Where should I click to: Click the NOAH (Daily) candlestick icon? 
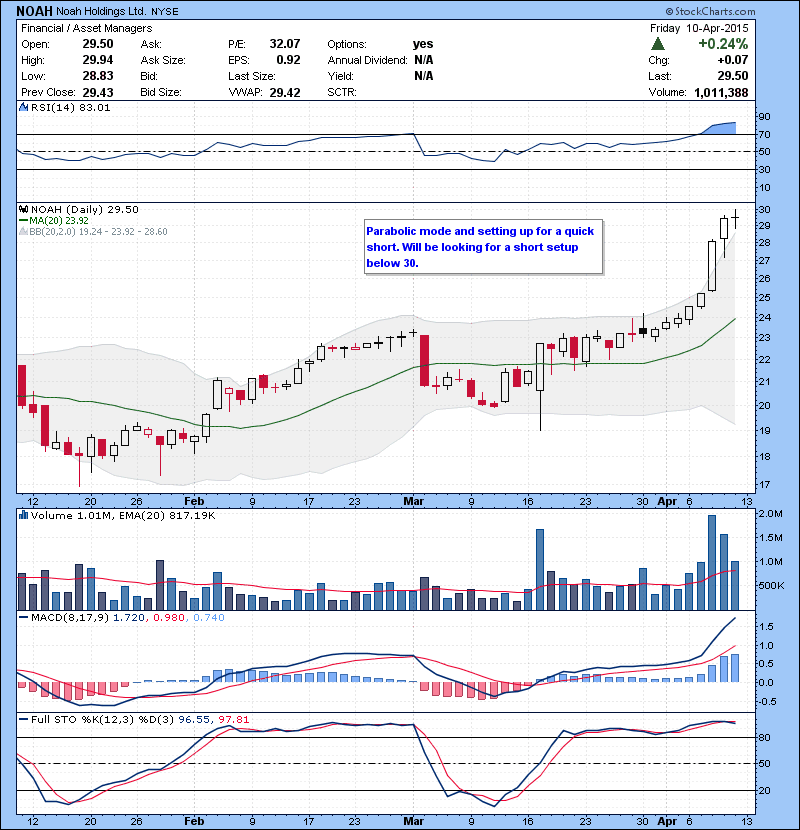pyautogui.click(x=23, y=210)
